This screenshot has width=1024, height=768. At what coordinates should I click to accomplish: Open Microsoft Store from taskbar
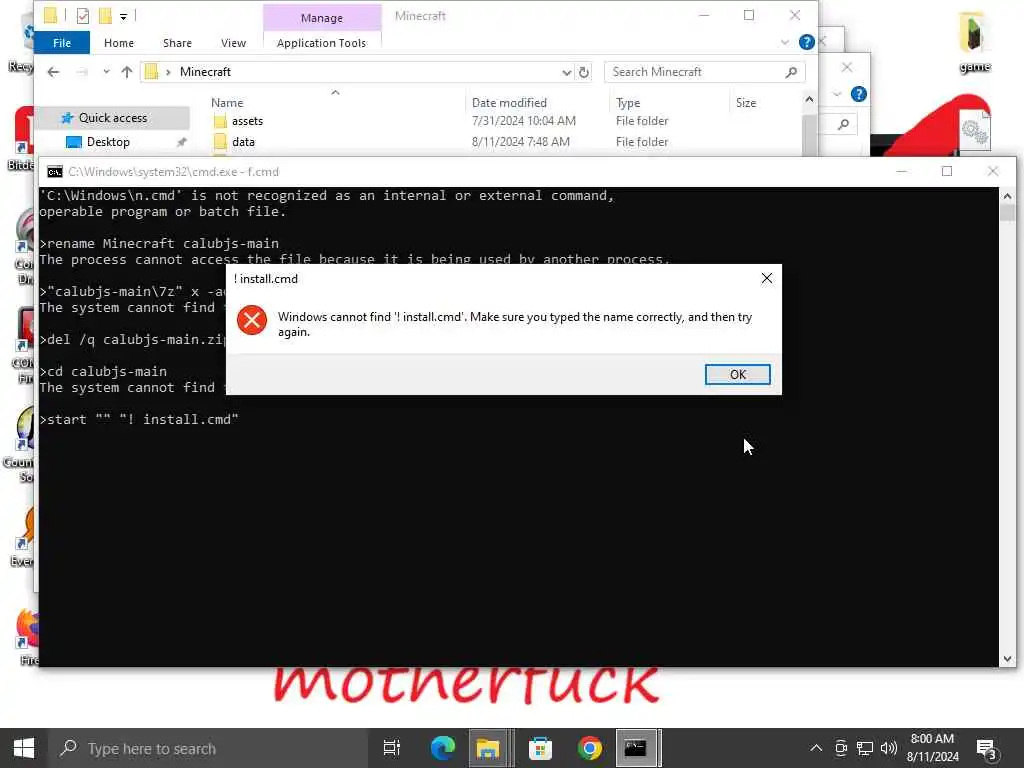(x=540, y=748)
